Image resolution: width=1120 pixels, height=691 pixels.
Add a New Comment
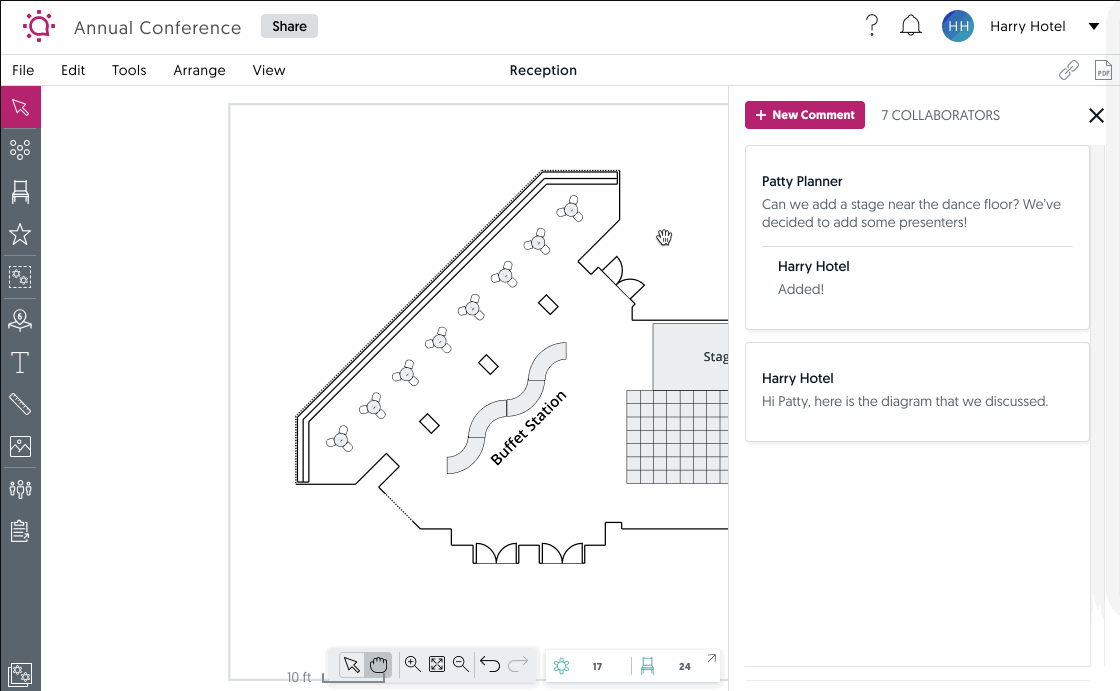(x=805, y=115)
